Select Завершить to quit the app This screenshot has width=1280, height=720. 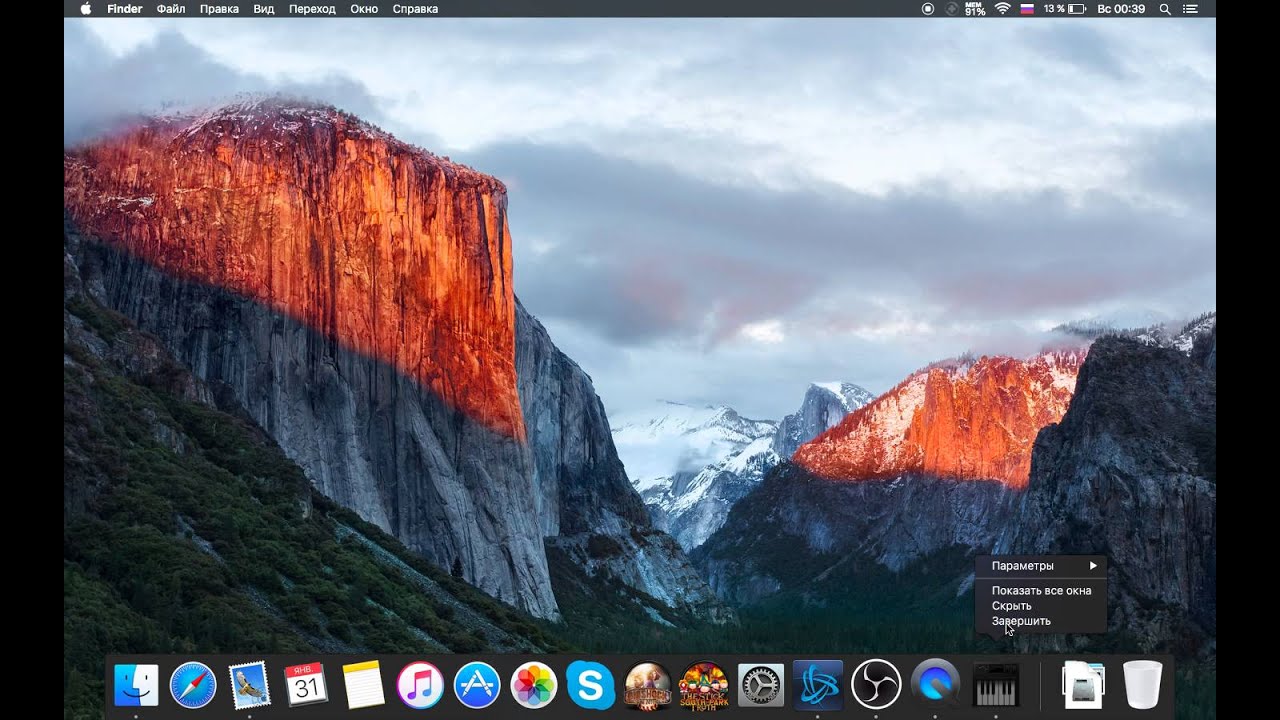1041,621
